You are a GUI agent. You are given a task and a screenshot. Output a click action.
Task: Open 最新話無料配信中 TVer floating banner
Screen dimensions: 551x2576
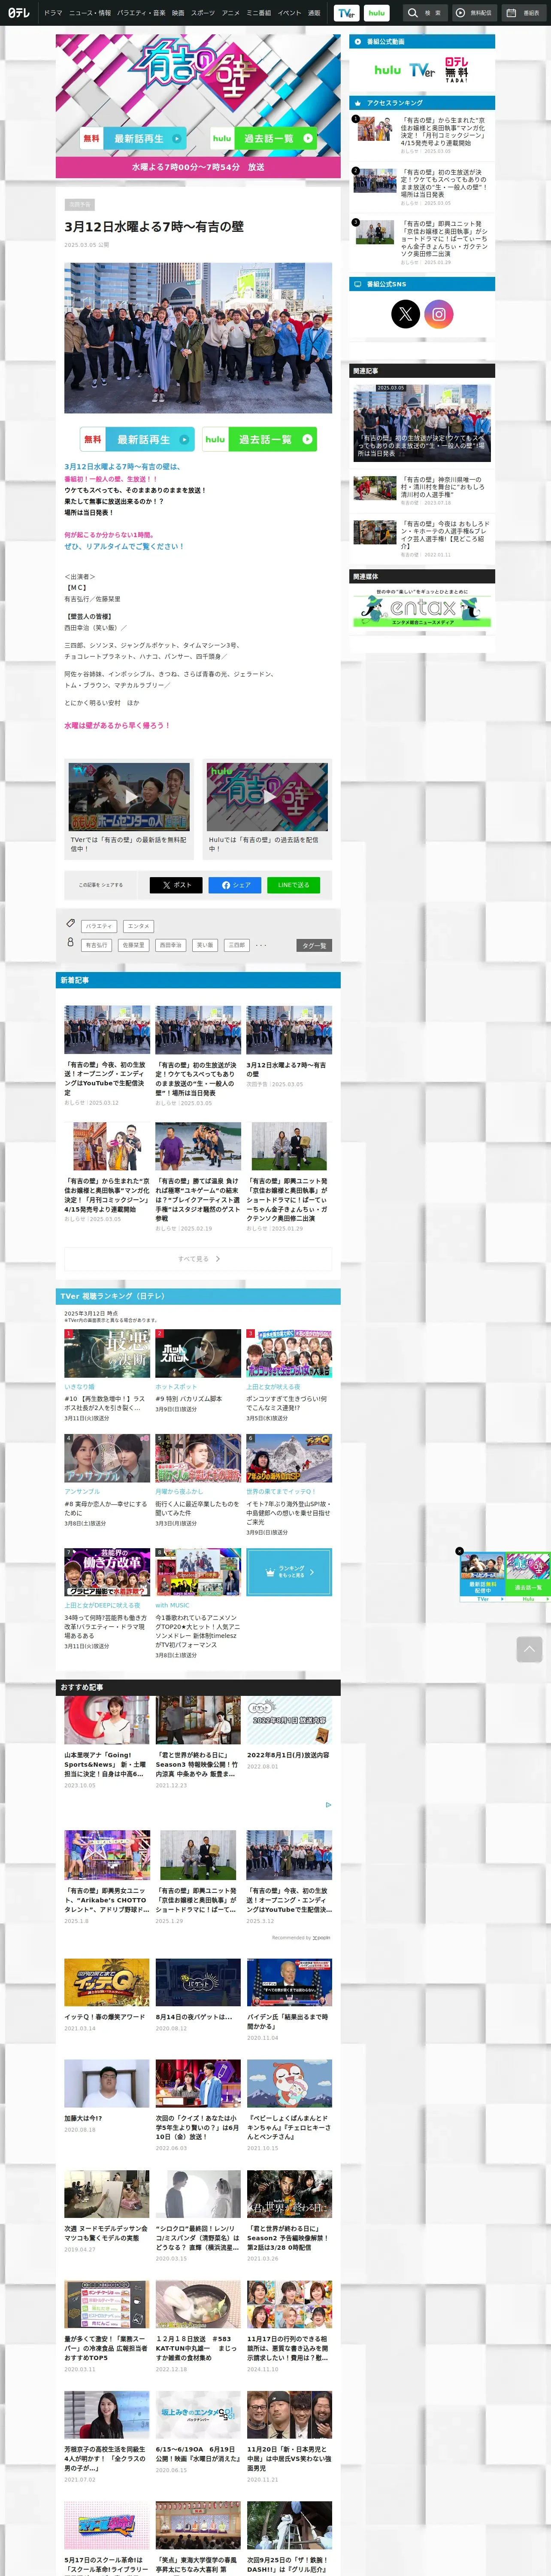coord(483,1576)
